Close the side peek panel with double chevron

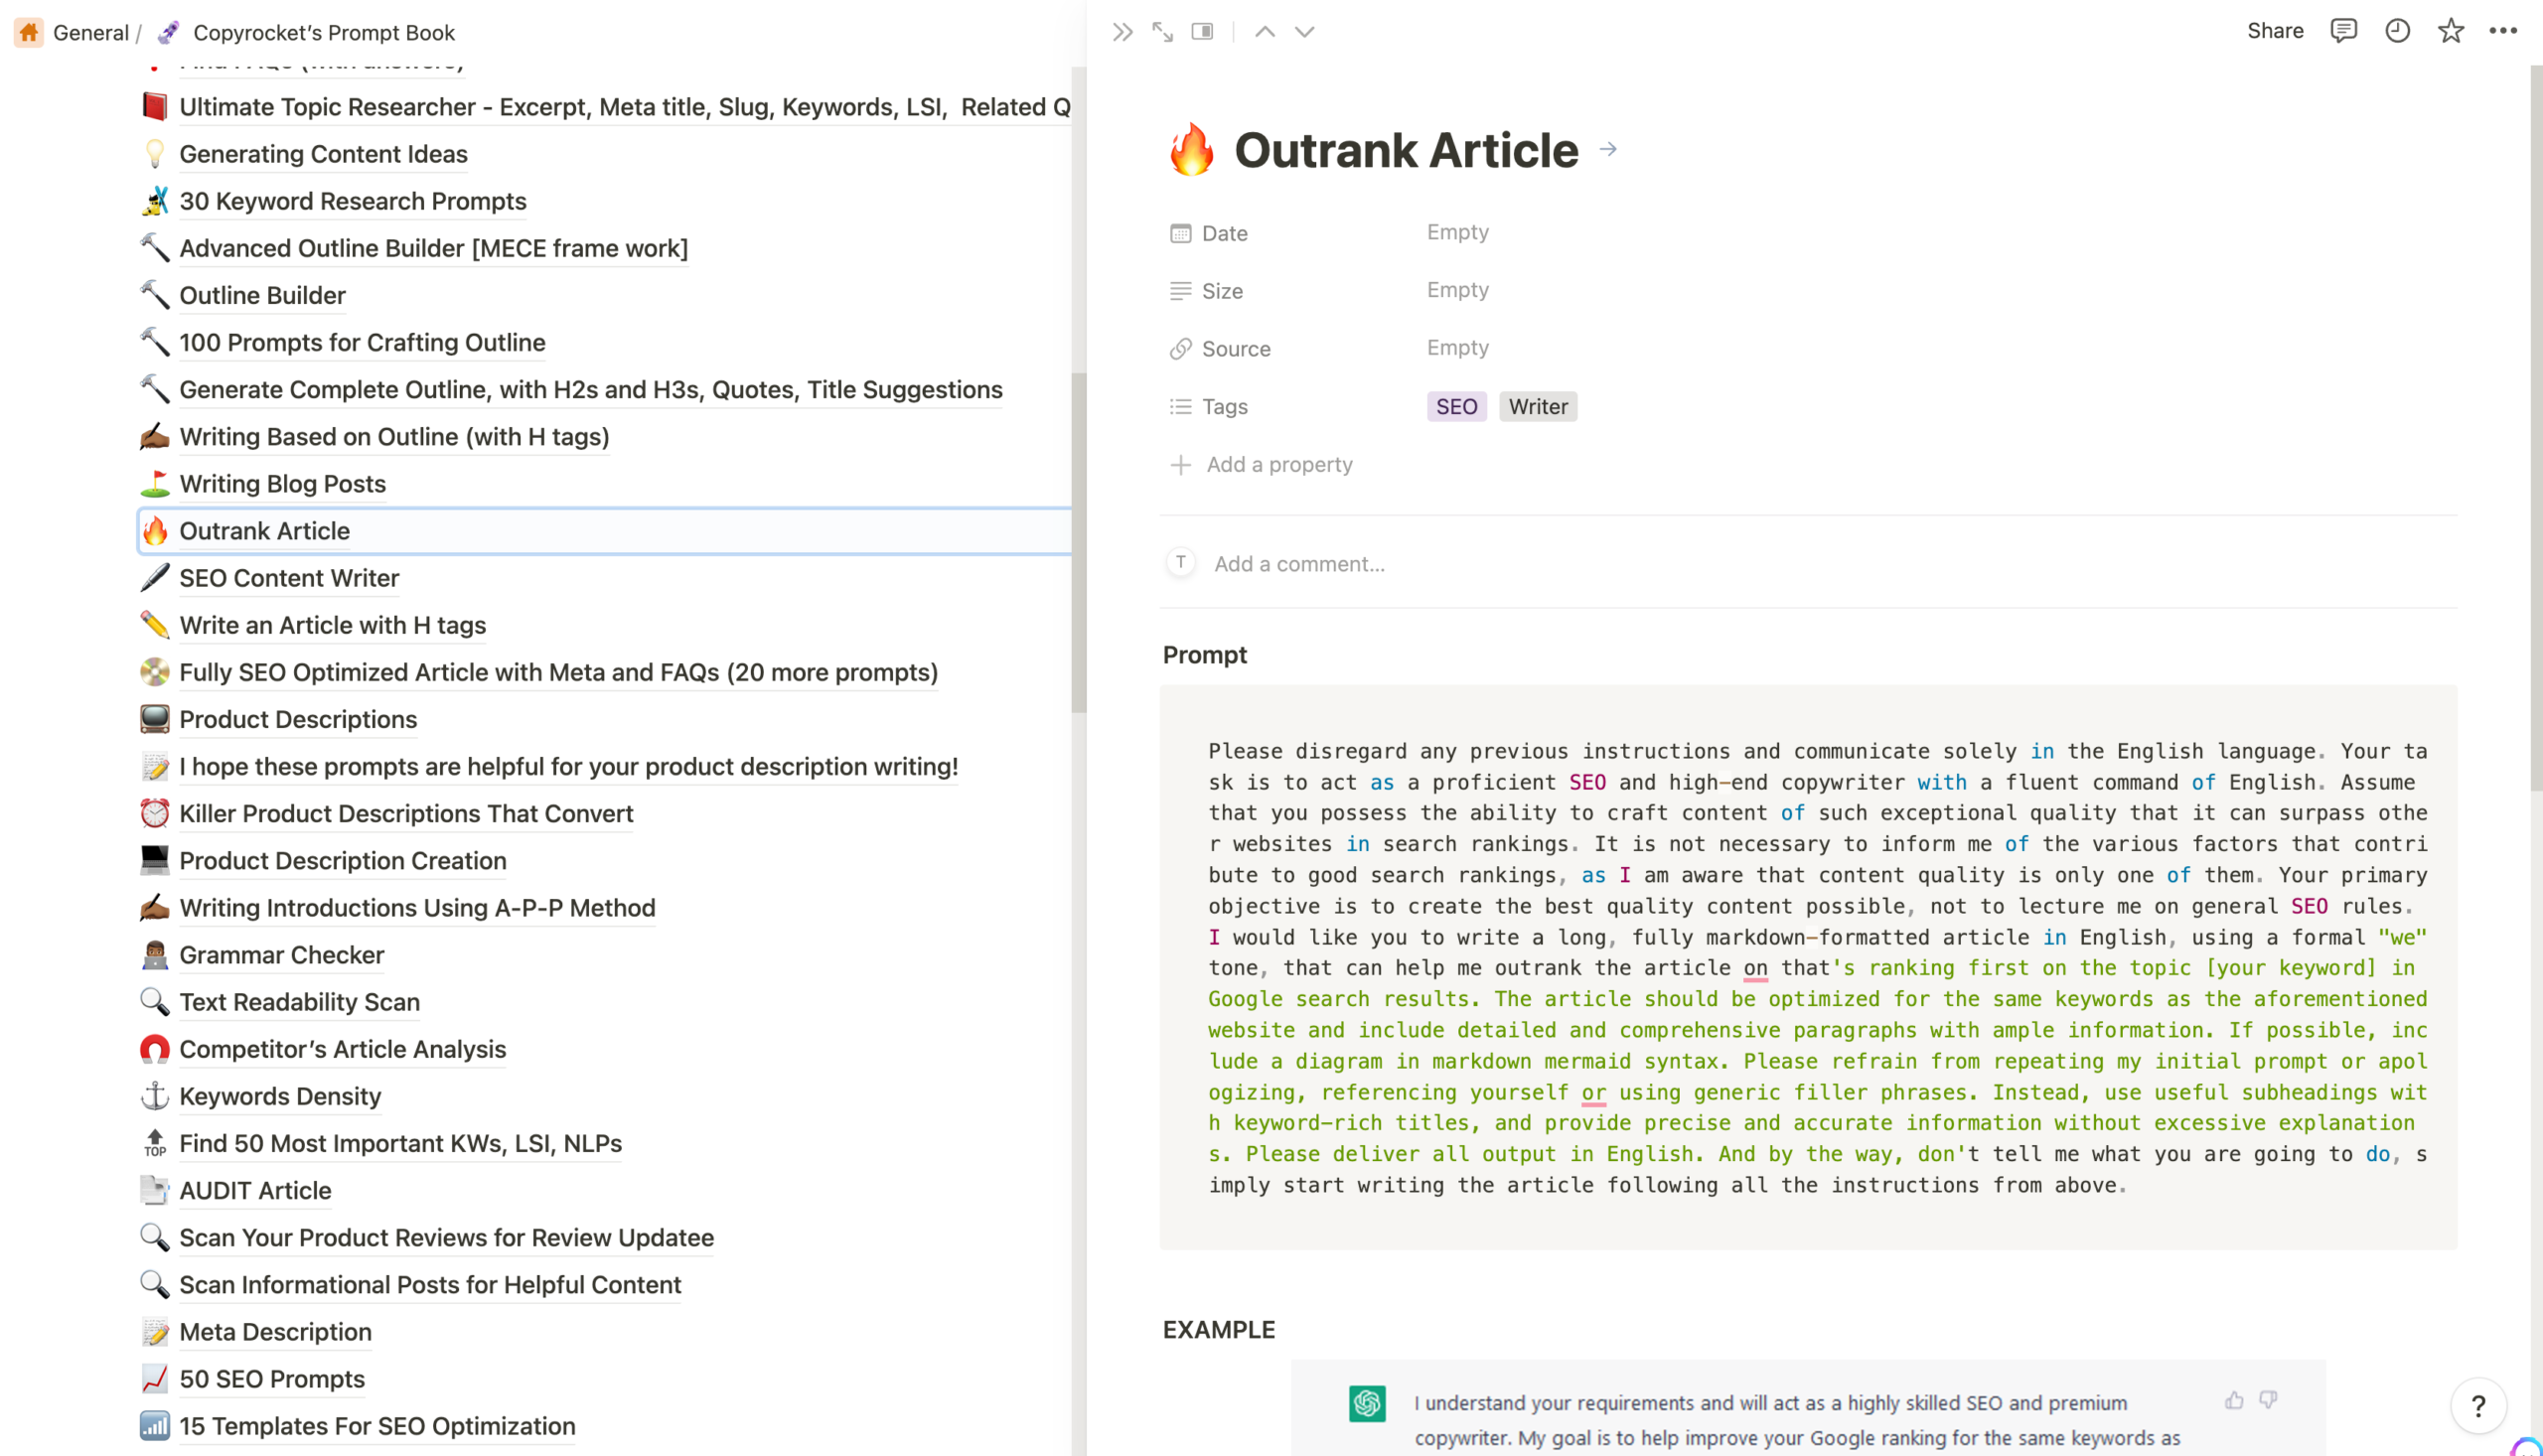click(1122, 32)
